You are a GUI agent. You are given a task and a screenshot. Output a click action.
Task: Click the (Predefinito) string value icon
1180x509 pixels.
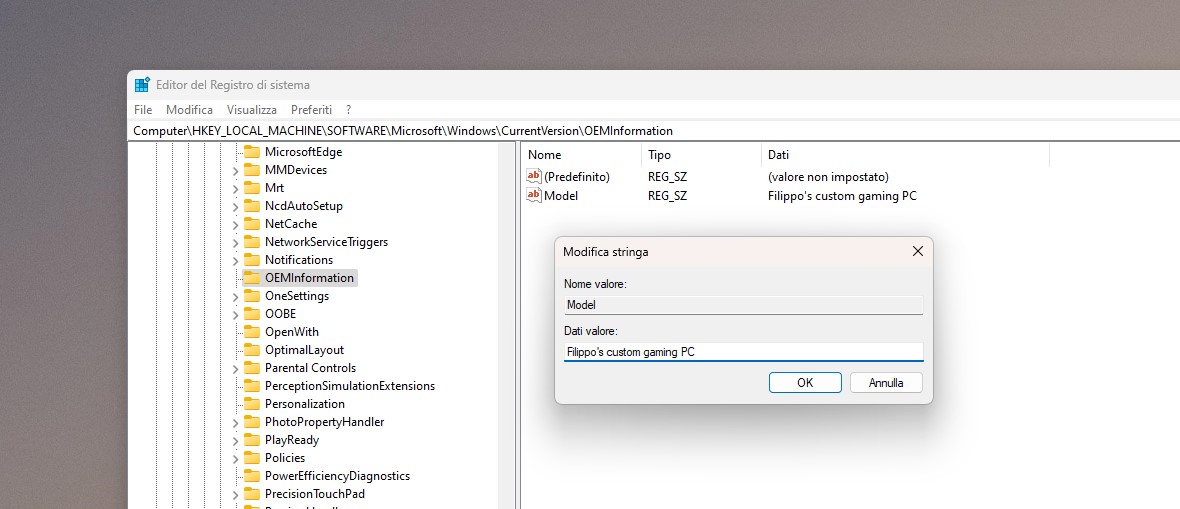[x=534, y=177]
